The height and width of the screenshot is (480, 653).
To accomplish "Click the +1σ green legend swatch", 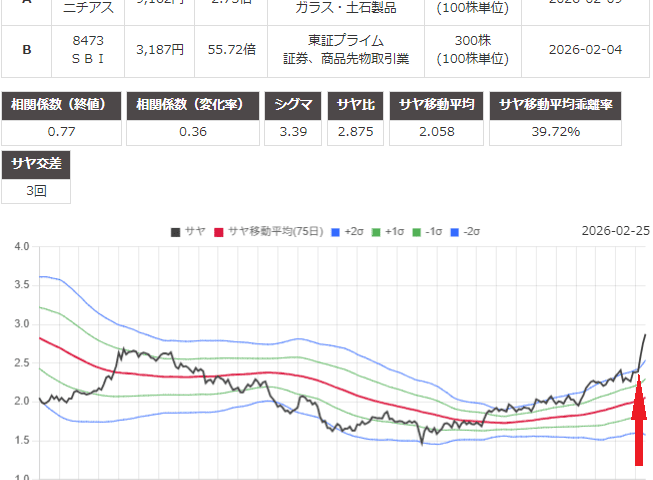I will click(x=377, y=231).
